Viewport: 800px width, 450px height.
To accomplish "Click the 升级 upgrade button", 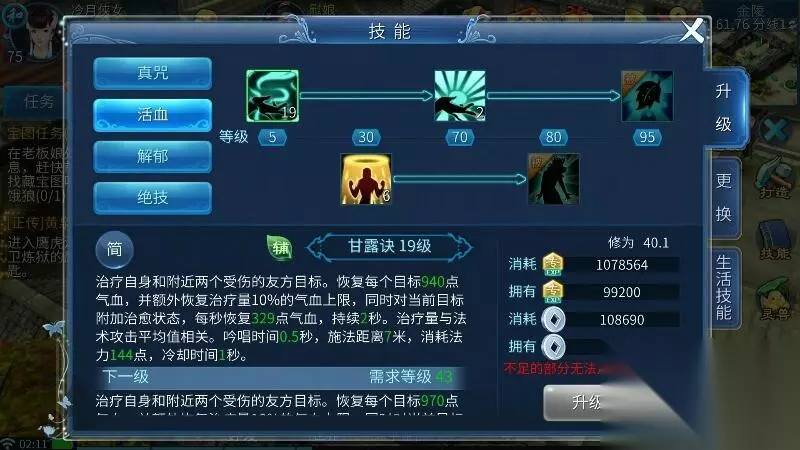I will pyautogui.click(x=587, y=403).
